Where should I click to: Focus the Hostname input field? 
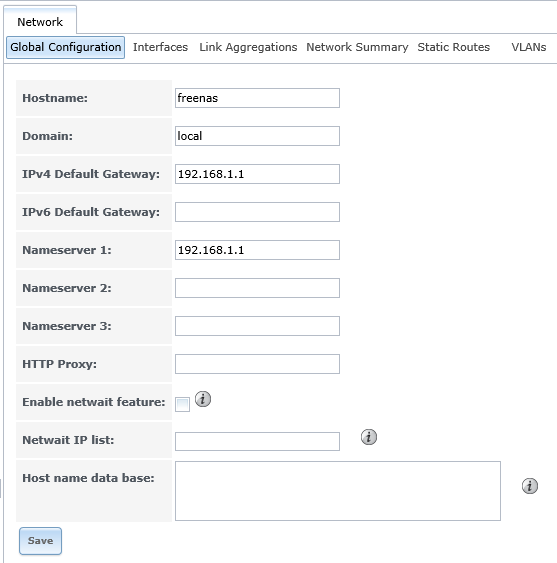257,98
